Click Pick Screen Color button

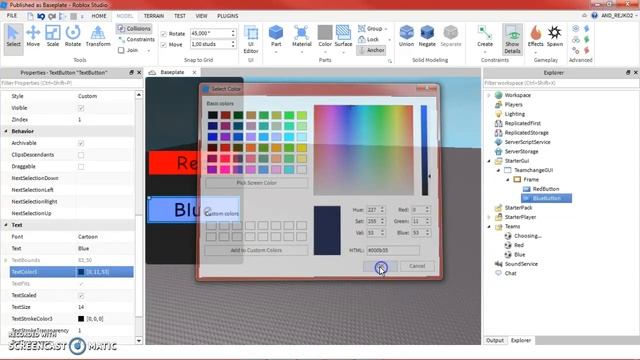[x=256, y=183]
